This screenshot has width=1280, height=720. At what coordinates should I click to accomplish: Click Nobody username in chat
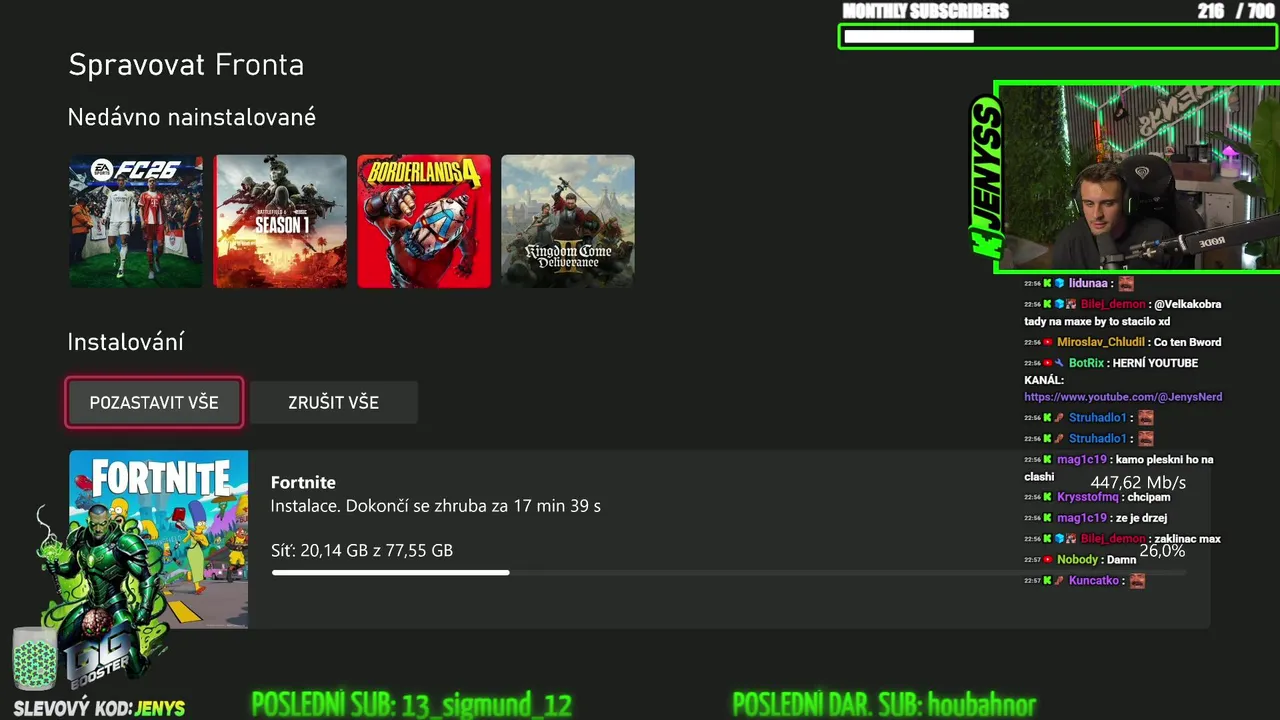click(1077, 560)
